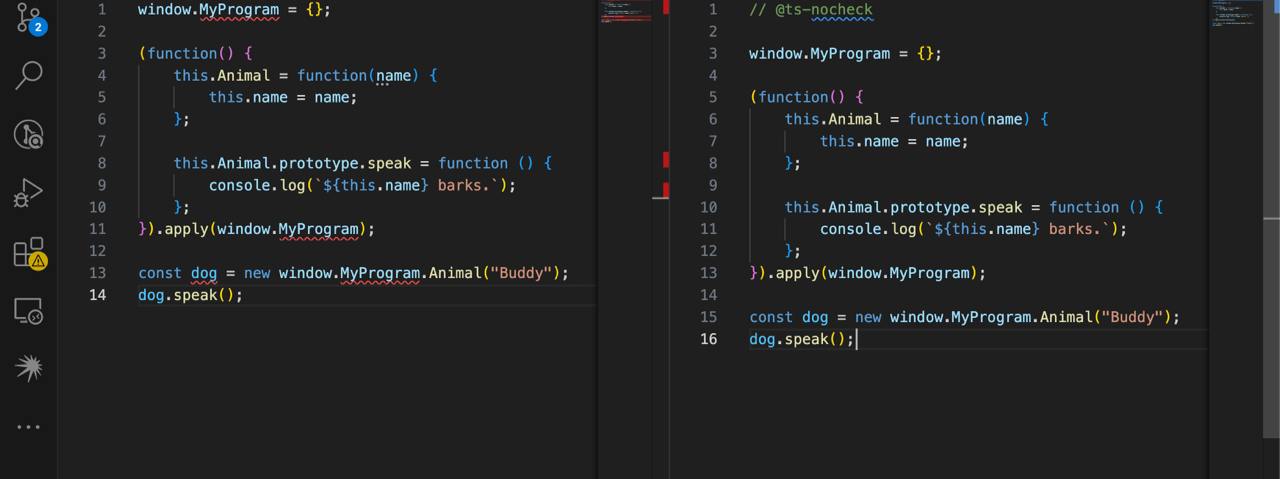1280x479 pixels.
Task: Select line 14 via left editor line number
Action: (x=97, y=295)
